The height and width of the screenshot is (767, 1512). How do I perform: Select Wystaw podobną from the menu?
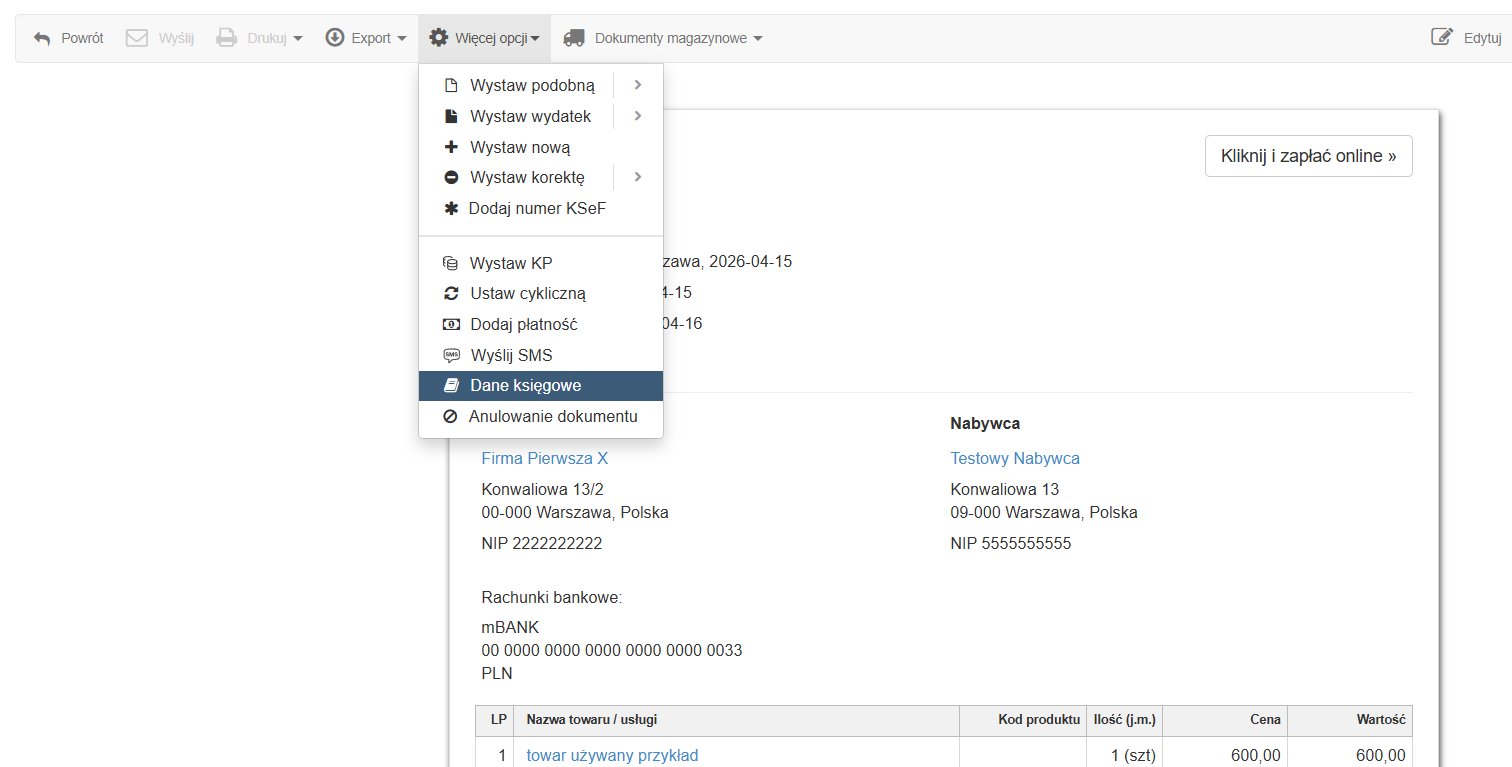point(532,86)
